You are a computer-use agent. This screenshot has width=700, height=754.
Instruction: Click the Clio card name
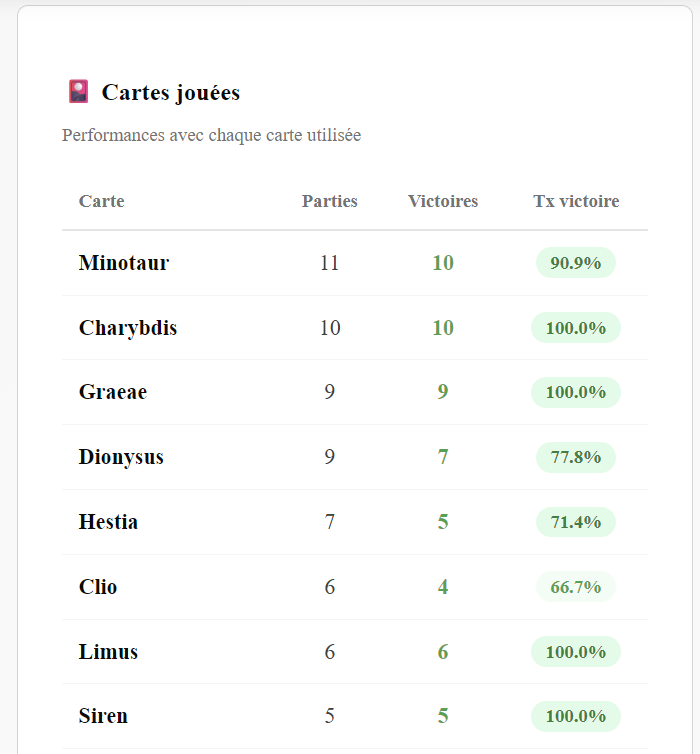(98, 587)
